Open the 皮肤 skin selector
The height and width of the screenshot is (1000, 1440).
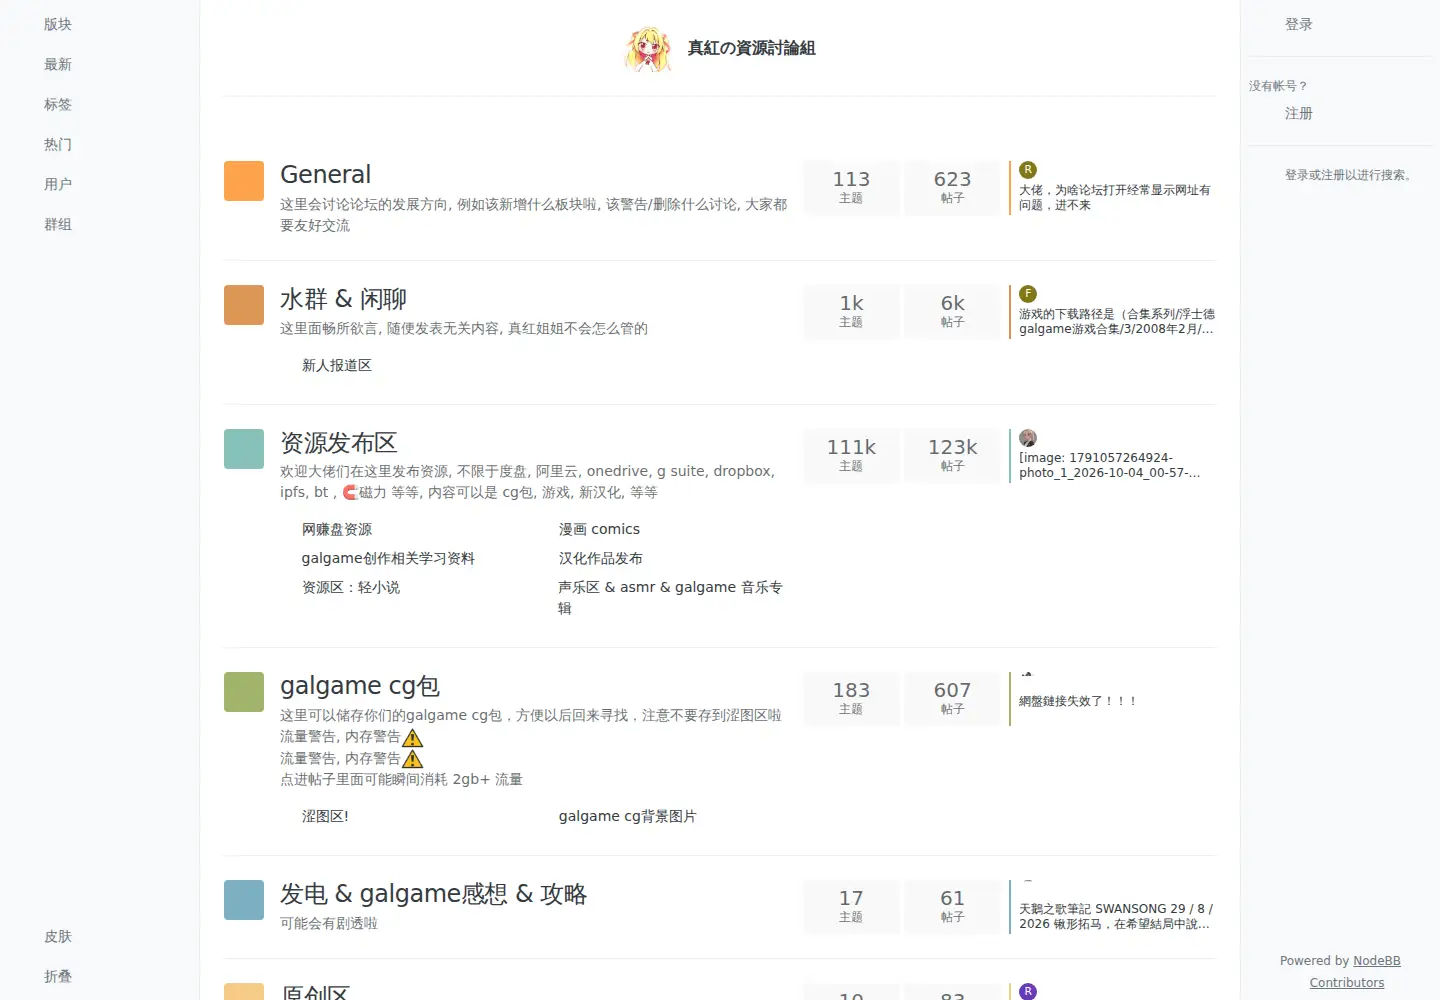coord(58,937)
